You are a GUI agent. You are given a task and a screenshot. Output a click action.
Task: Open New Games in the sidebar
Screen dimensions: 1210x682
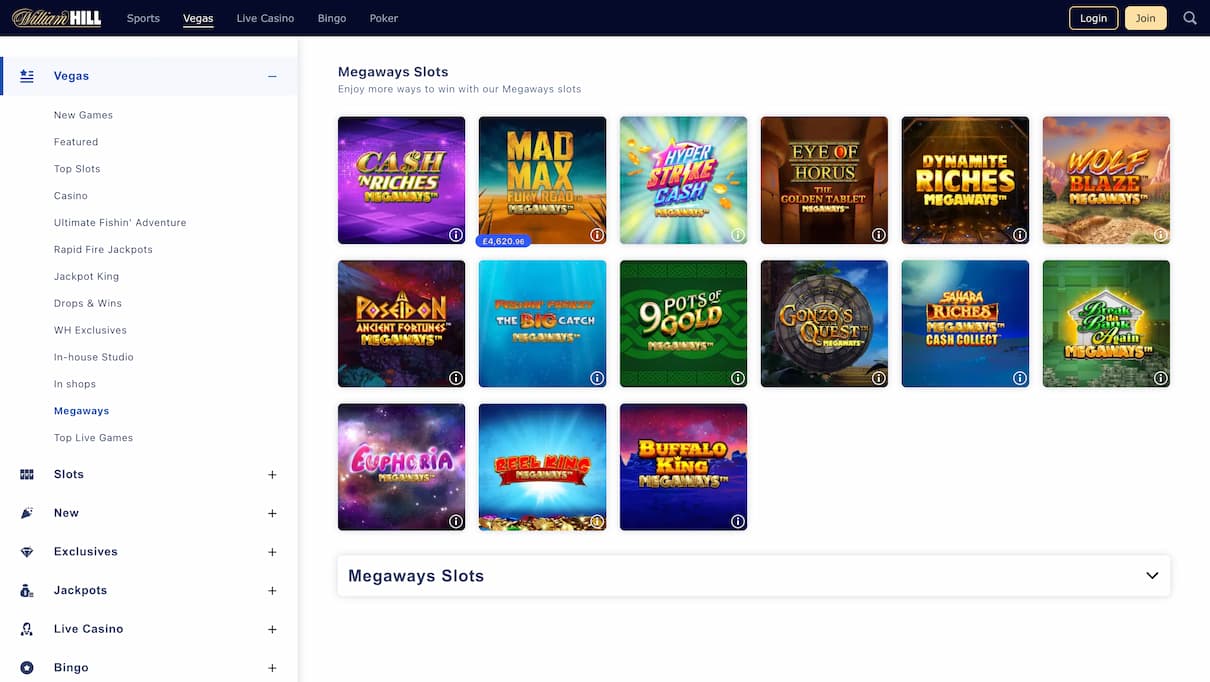pos(83,115)
